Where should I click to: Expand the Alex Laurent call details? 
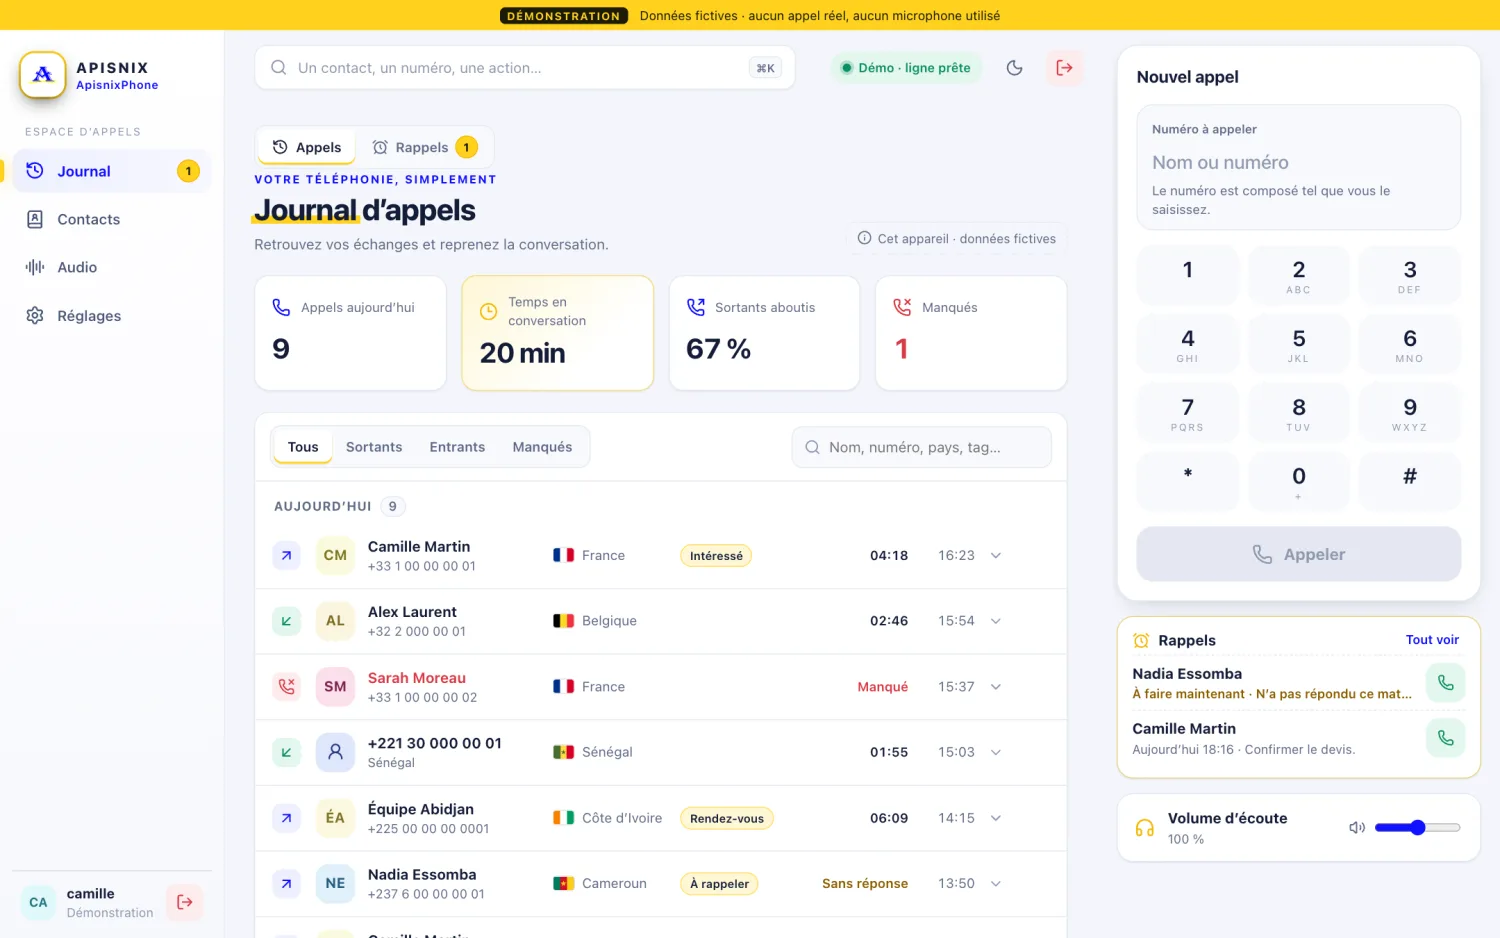[x=996, y=621]
